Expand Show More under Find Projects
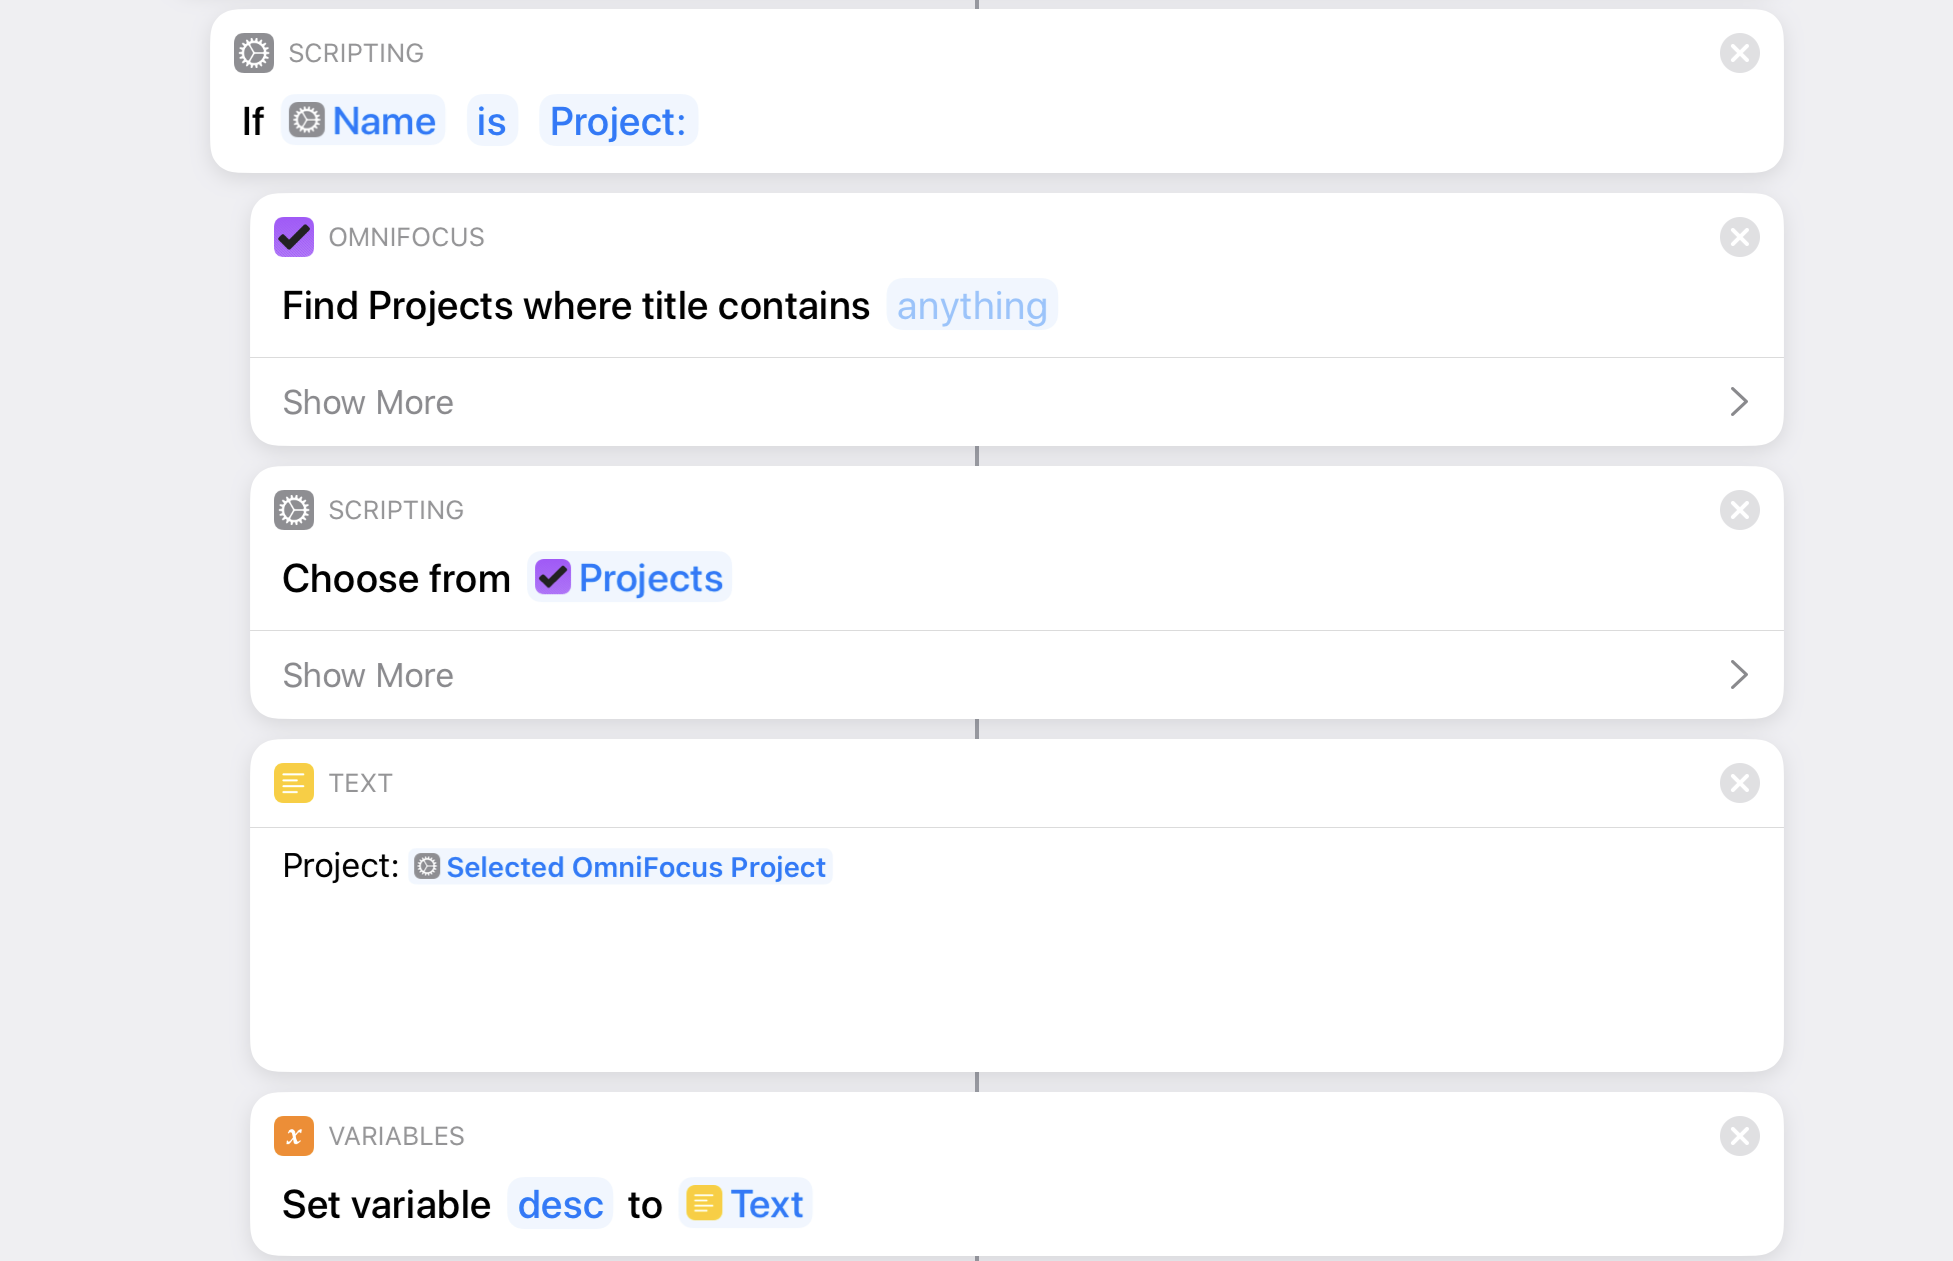1953x1261 pixels. [1017, 402]
